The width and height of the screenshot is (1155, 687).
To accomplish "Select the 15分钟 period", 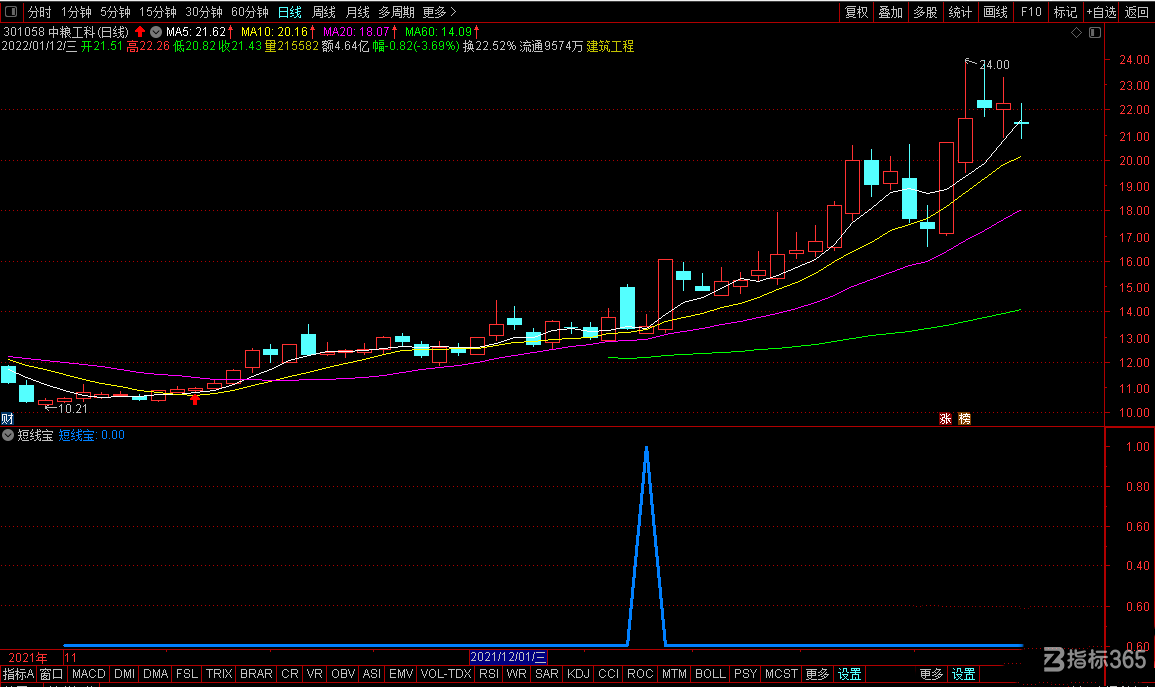I will click(158, 12).
